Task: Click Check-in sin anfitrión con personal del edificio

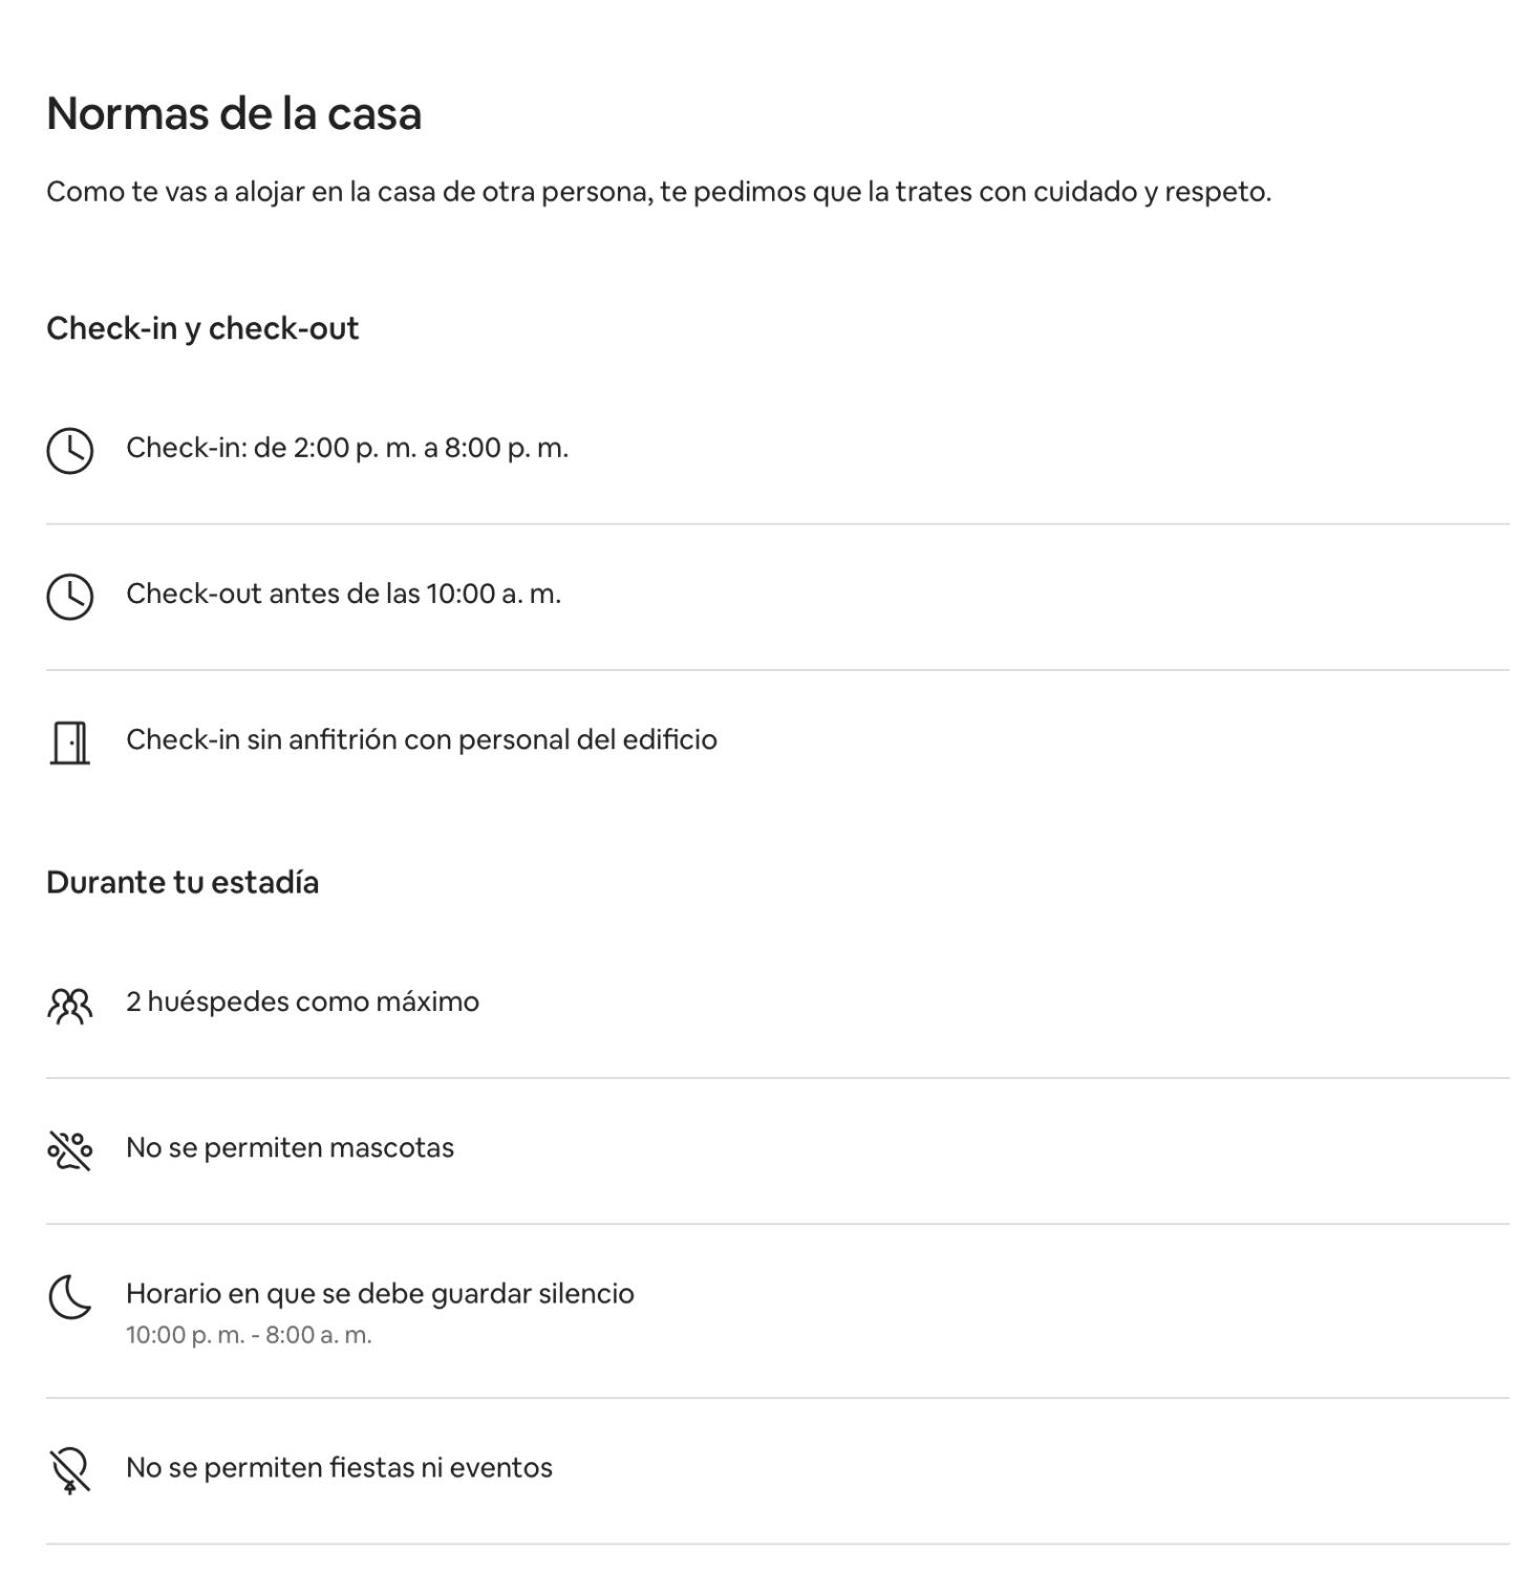Action: click(421, 739)
